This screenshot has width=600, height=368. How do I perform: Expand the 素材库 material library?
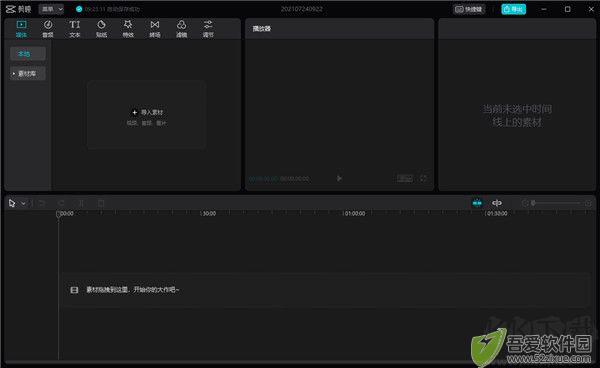pyautogui.click(x=28, y=73)
